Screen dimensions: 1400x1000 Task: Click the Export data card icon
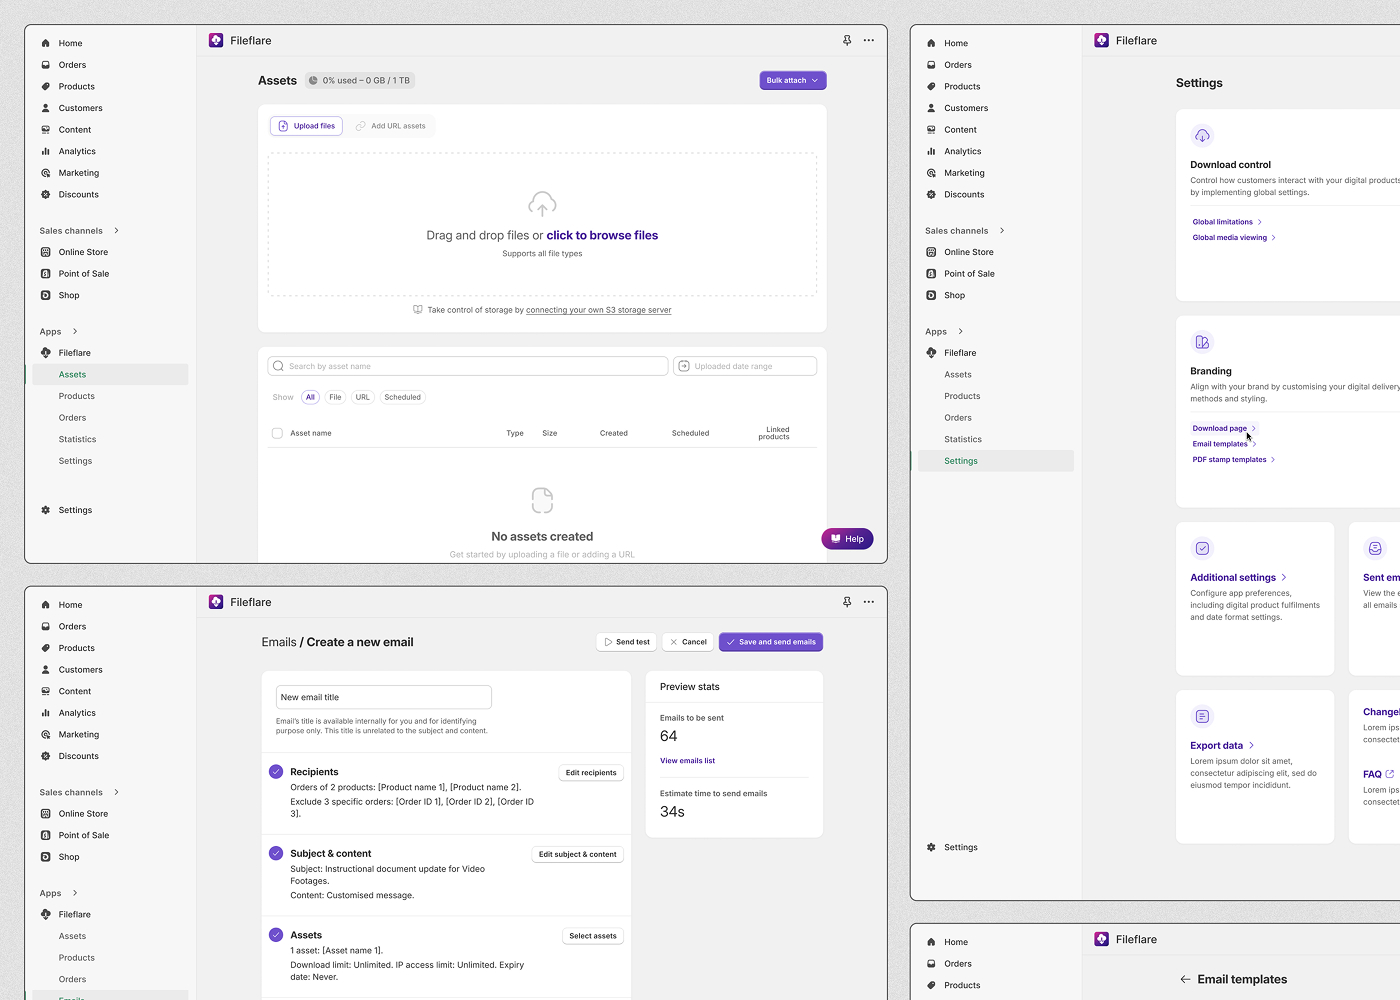1202,716
